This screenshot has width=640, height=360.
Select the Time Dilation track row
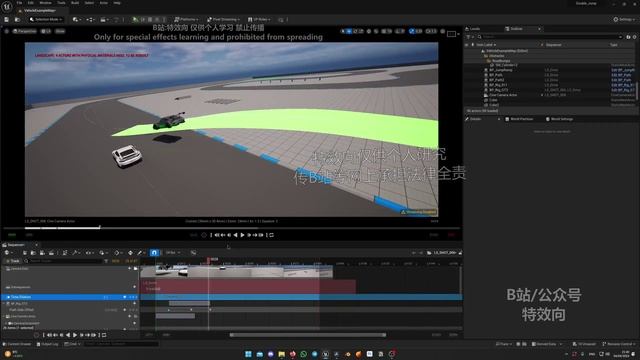(x=69, y=297)
